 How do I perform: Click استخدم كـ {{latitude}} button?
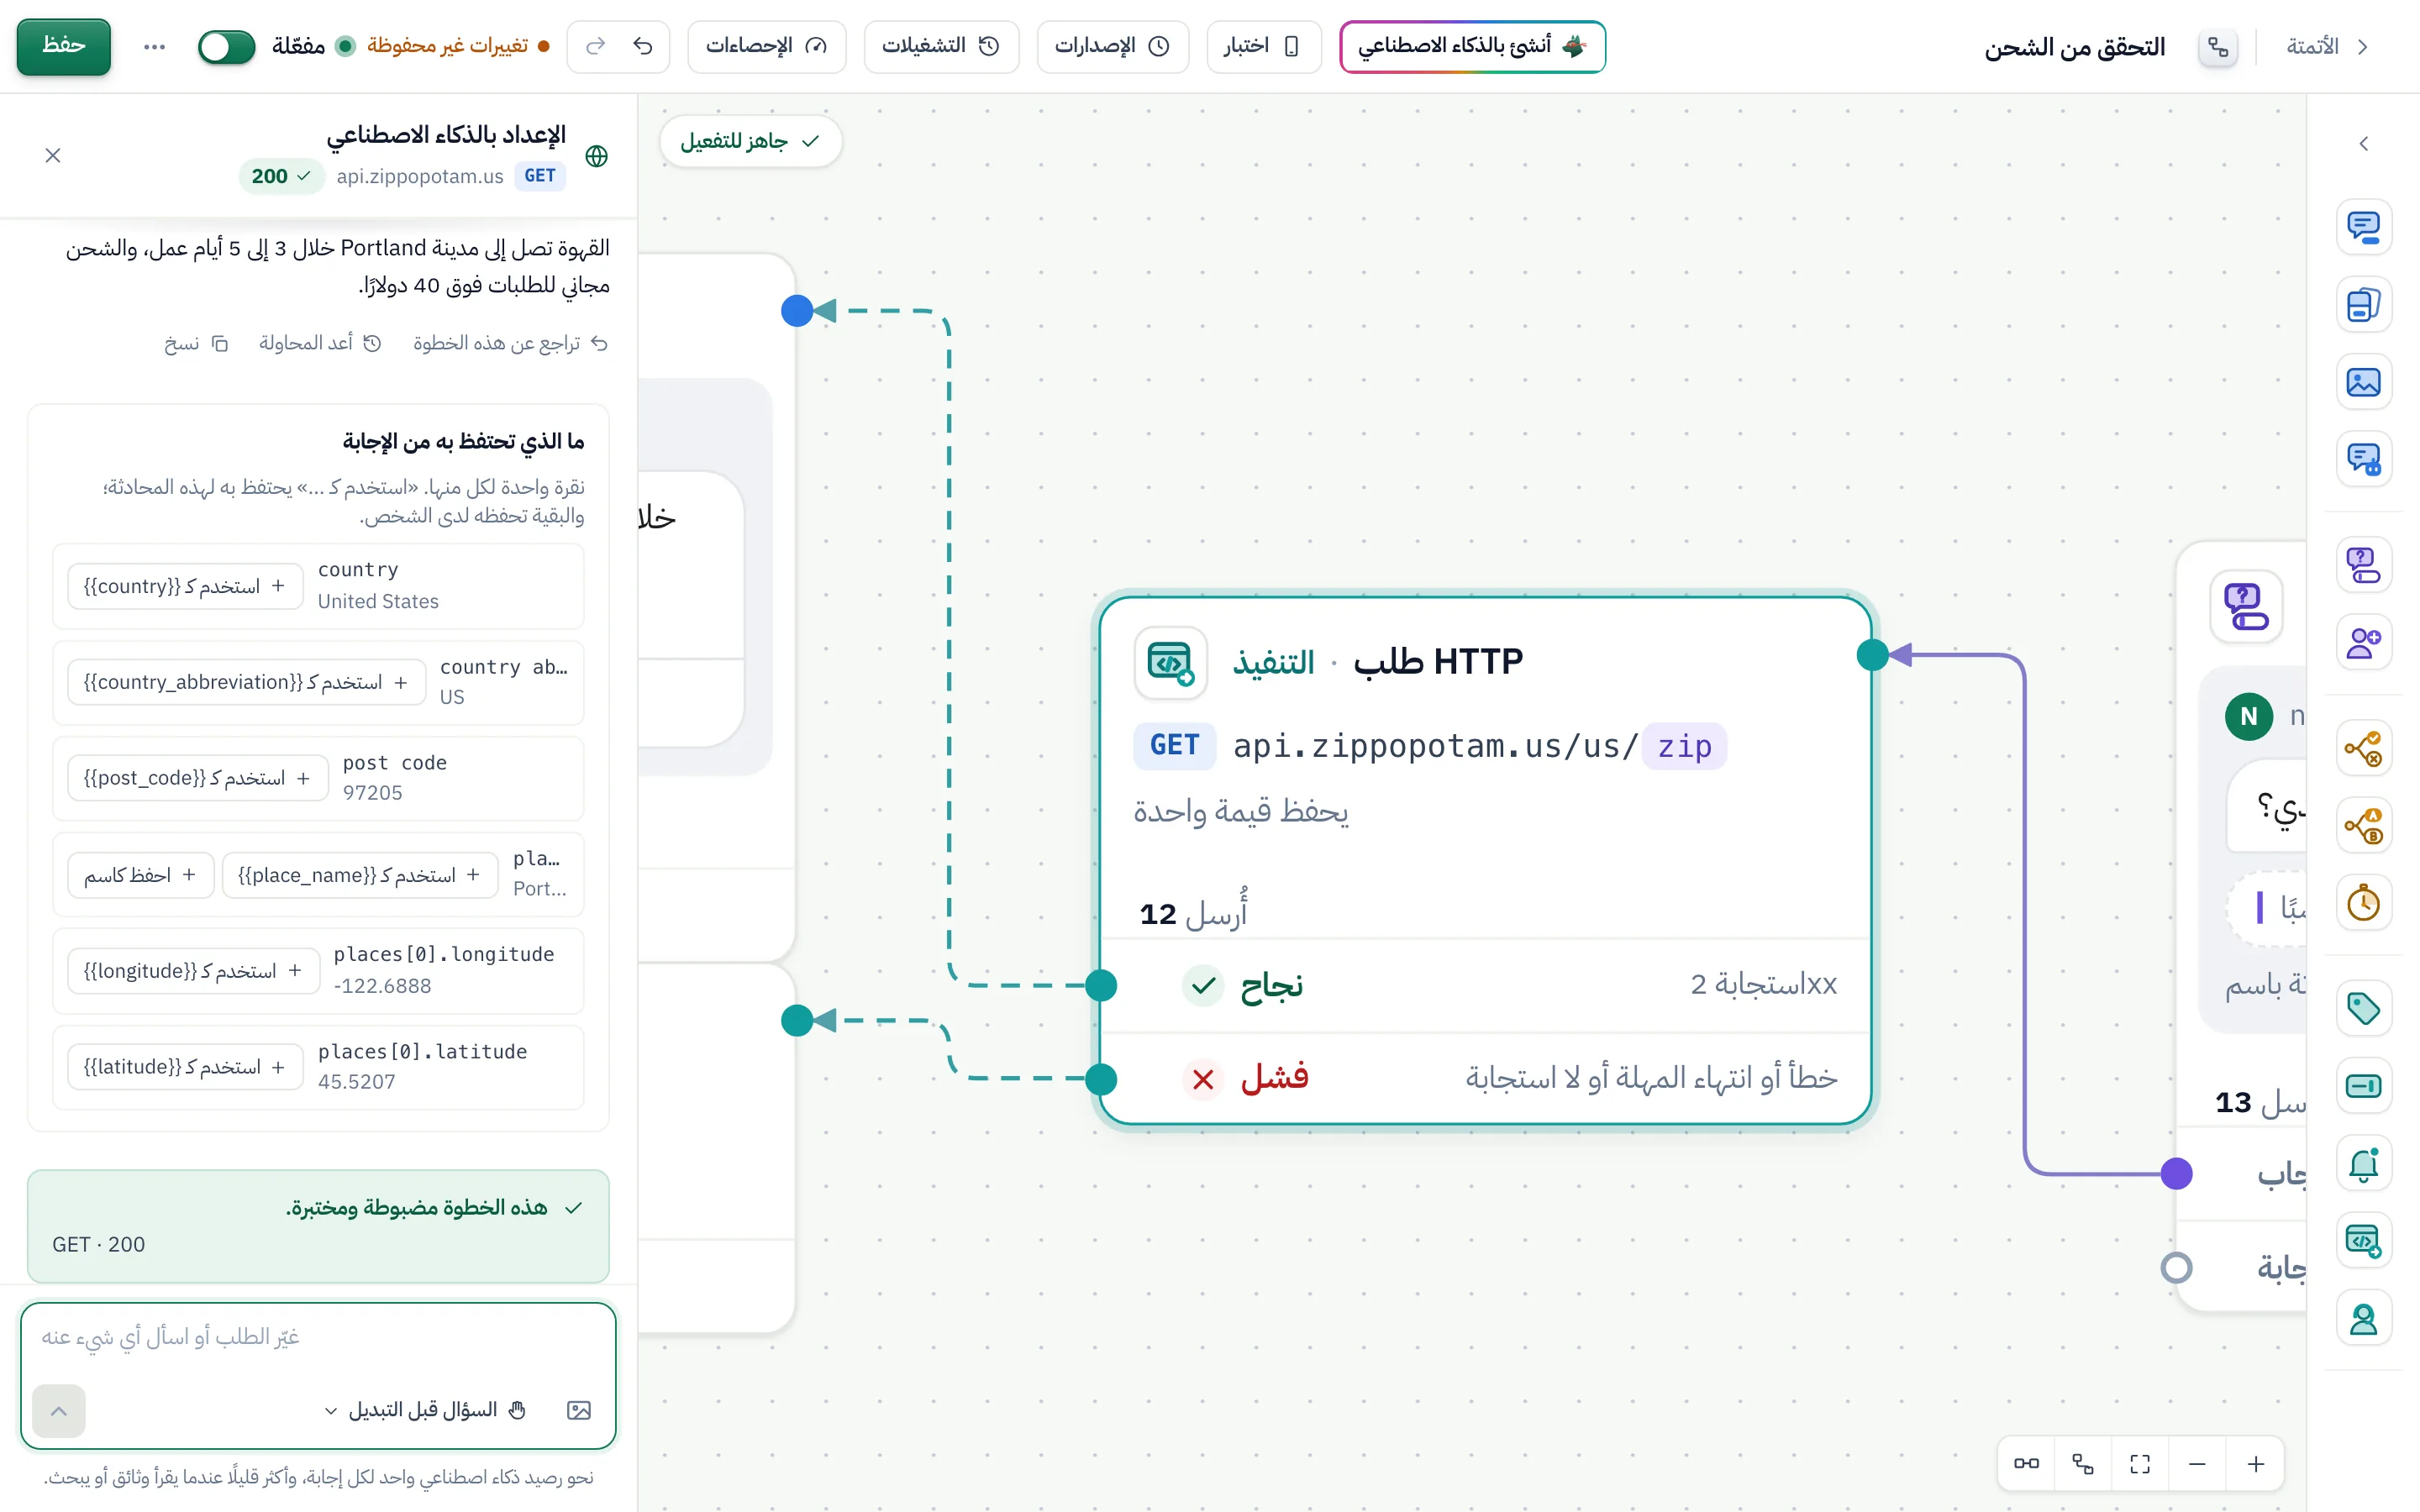click(x=185, y=1067)
